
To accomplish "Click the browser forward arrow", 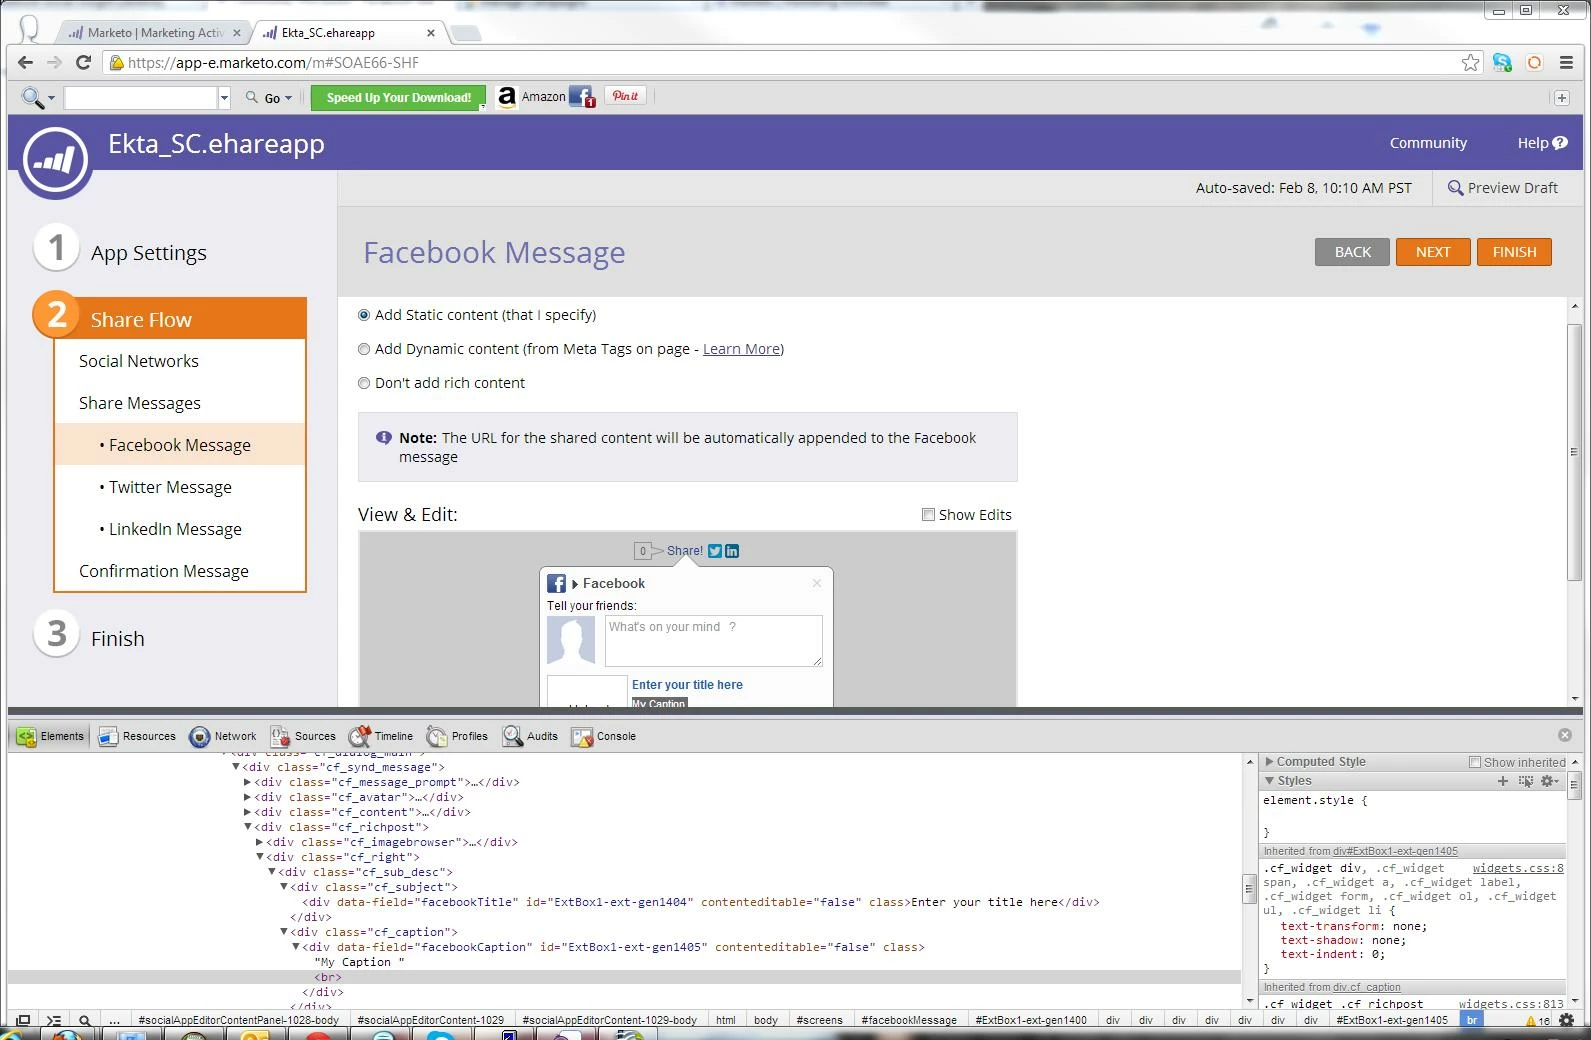I will coord(54,62).
